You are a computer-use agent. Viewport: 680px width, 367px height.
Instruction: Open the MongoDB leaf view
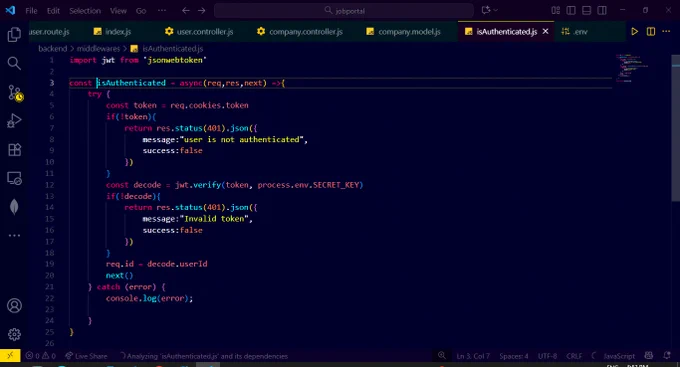click(x=14, y=207)
